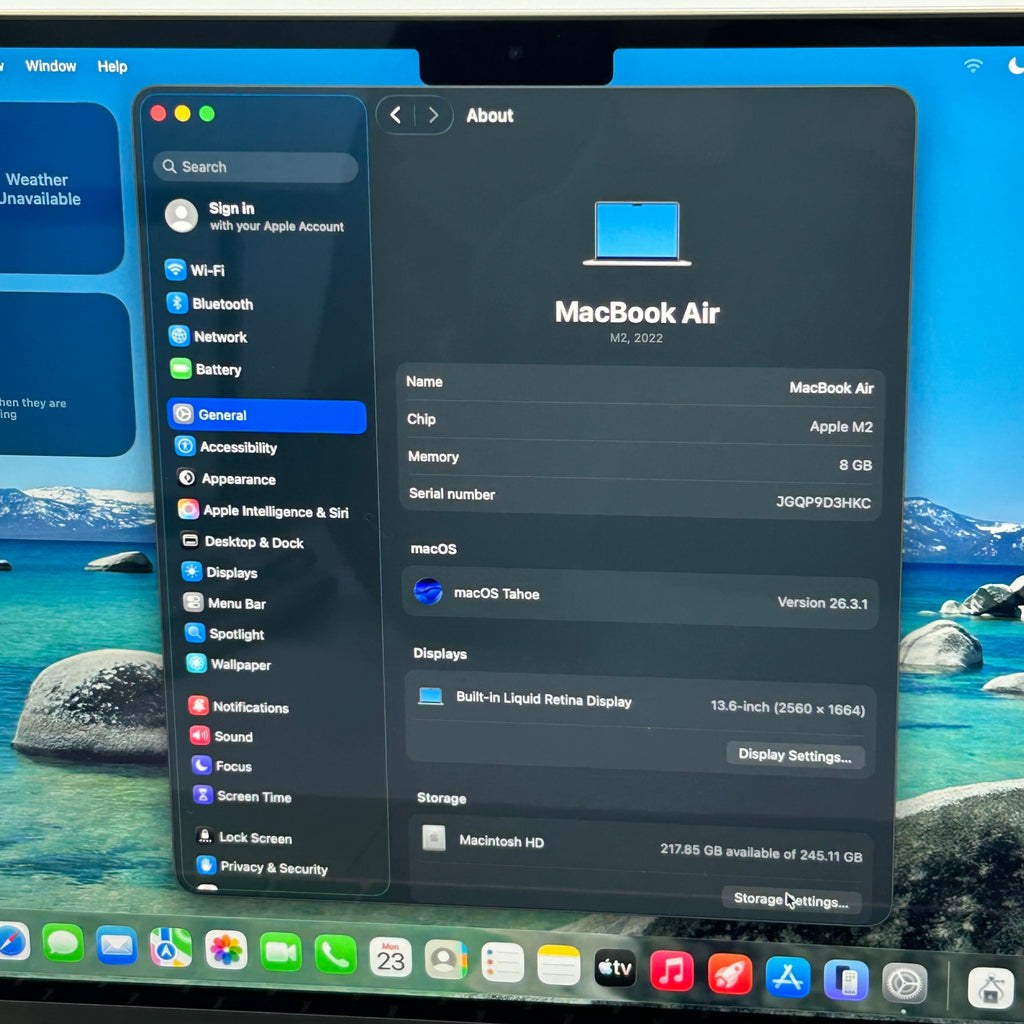The height and width of the screenshot is (1024, 1024).
Task: Launch Photos from the Dock
Action: click(x=226, y=950)
